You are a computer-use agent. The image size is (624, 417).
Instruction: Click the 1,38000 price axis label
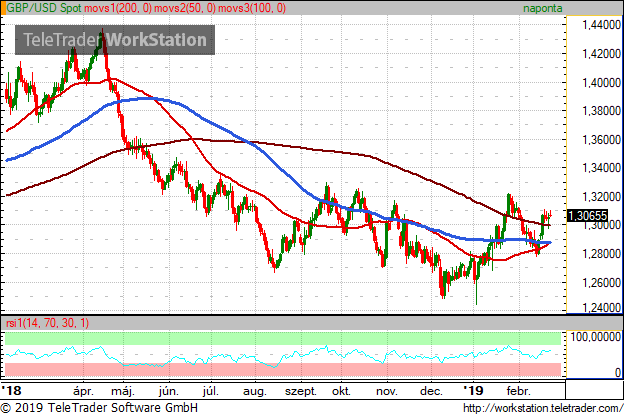[601, 111]
